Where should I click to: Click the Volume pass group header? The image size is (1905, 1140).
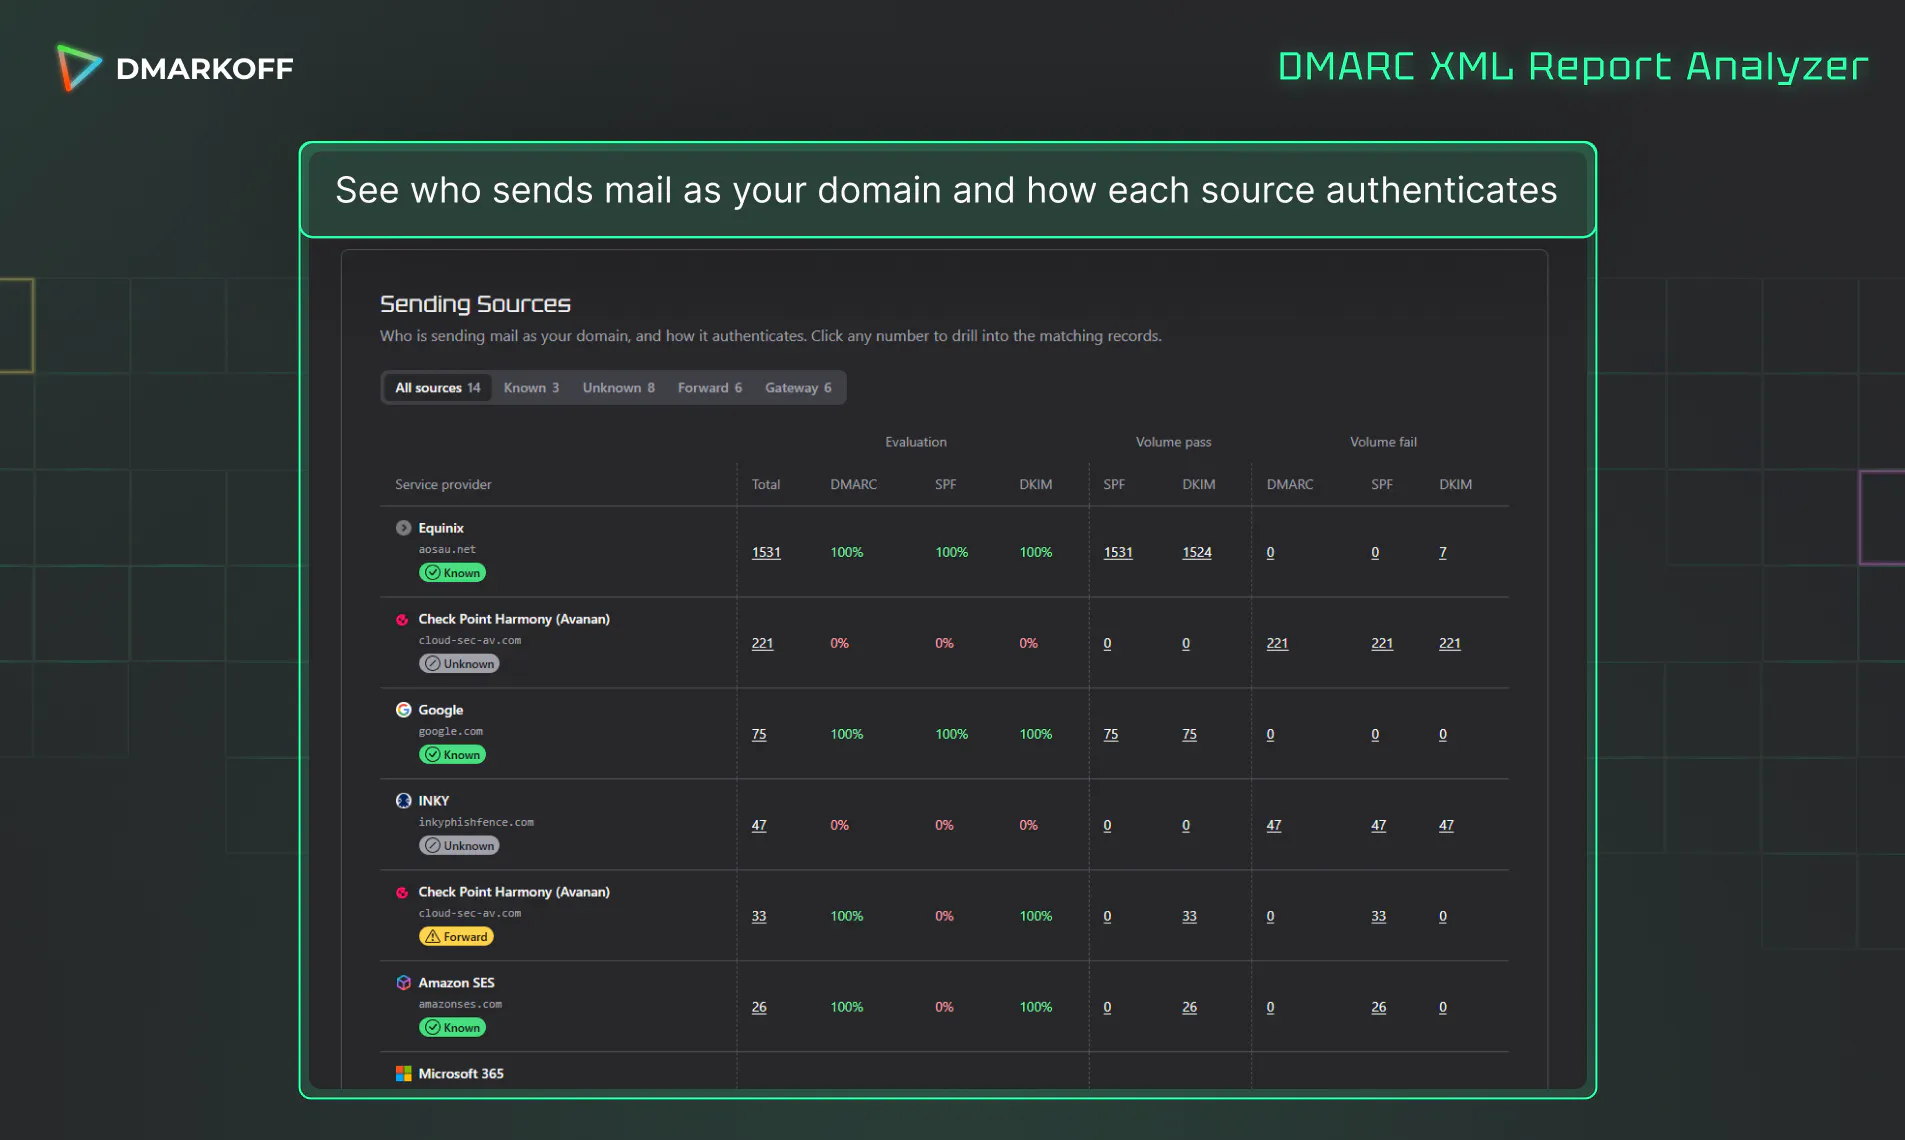1173,442
